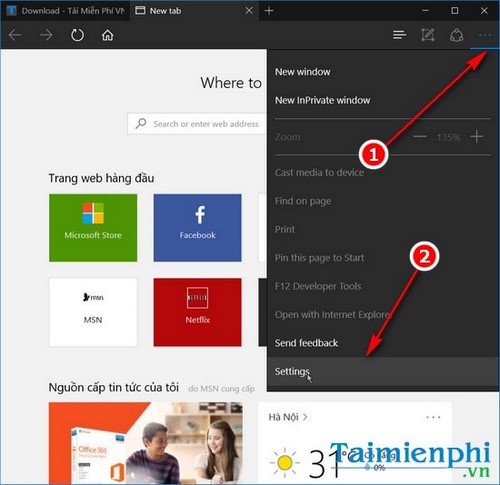
Task: Click the Share icon in toolbar
Action: (456, 35)
